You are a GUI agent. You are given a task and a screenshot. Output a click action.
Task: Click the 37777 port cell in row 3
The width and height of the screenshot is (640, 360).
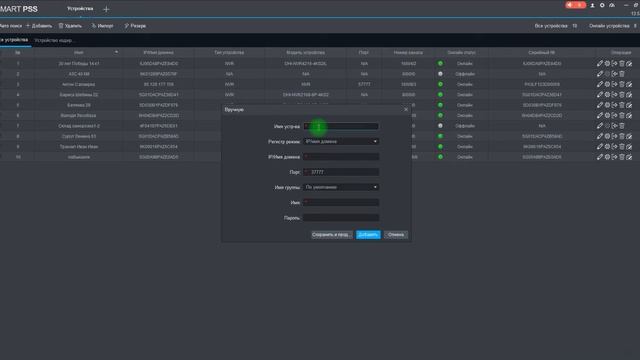[x=364, y=84]
